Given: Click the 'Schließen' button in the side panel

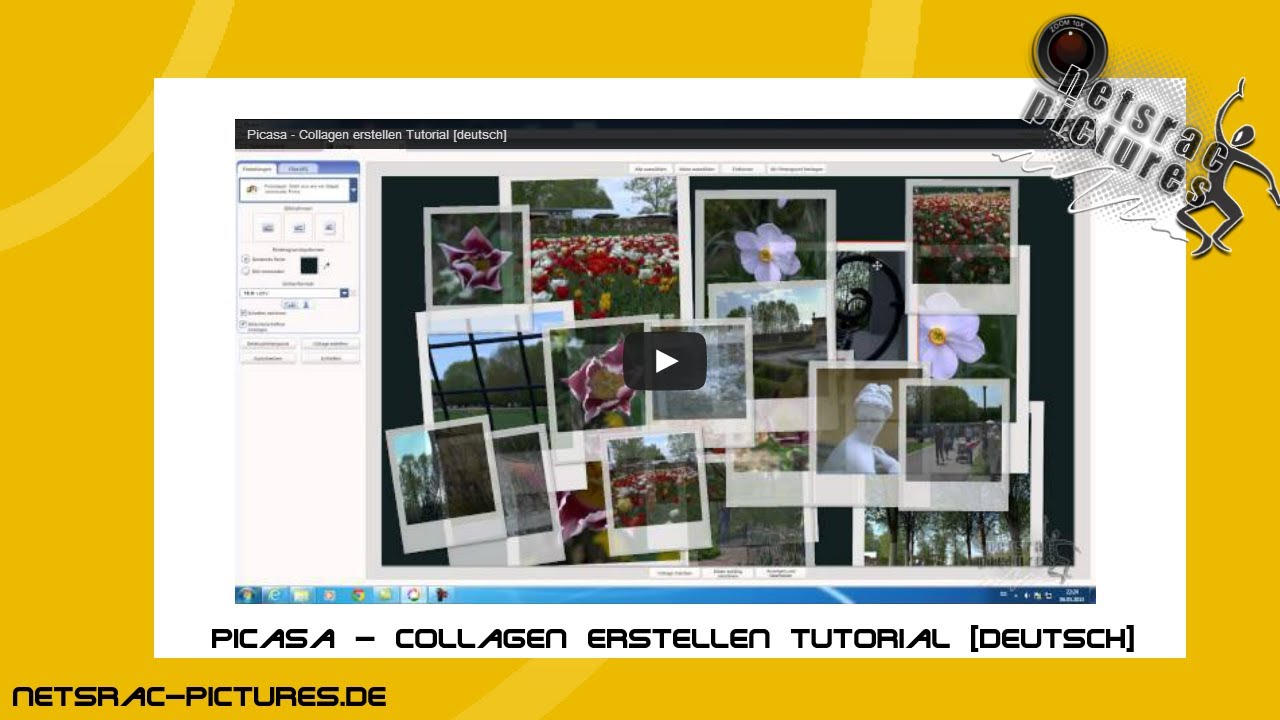Looking at the screenshot, I should pos(330,358).
